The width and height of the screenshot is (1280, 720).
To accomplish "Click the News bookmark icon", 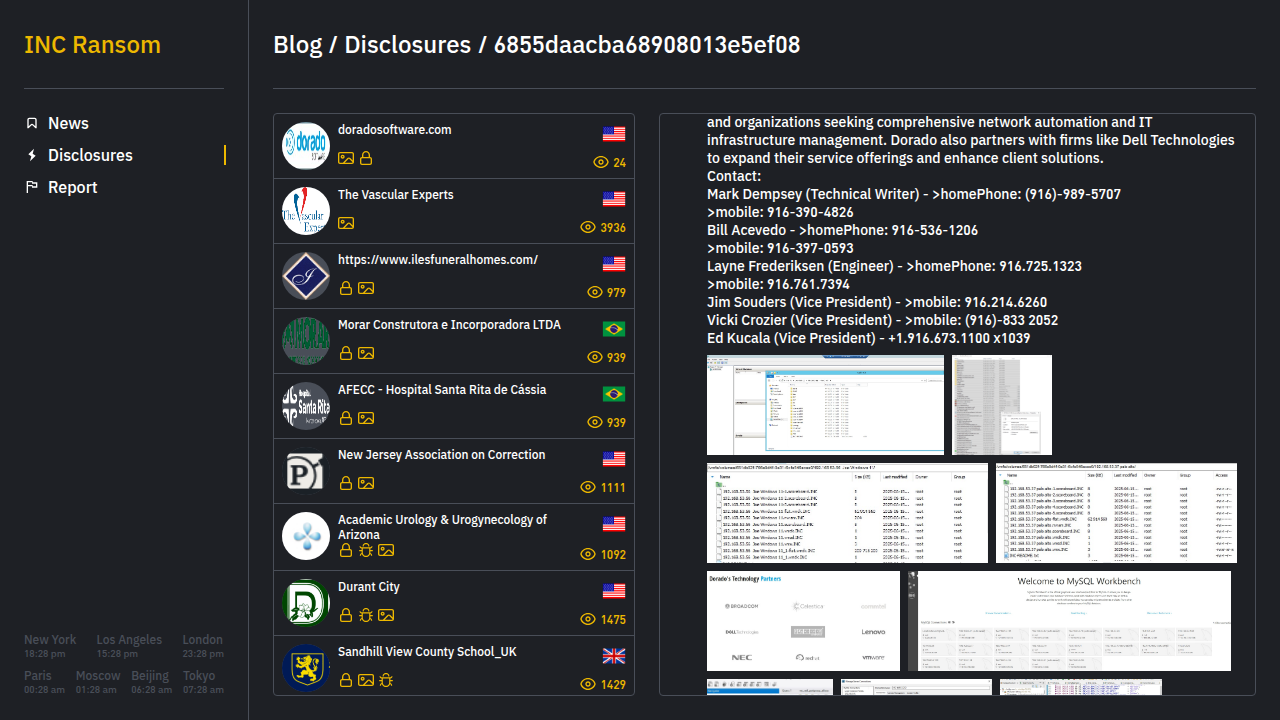I will (x=32, y=123).
